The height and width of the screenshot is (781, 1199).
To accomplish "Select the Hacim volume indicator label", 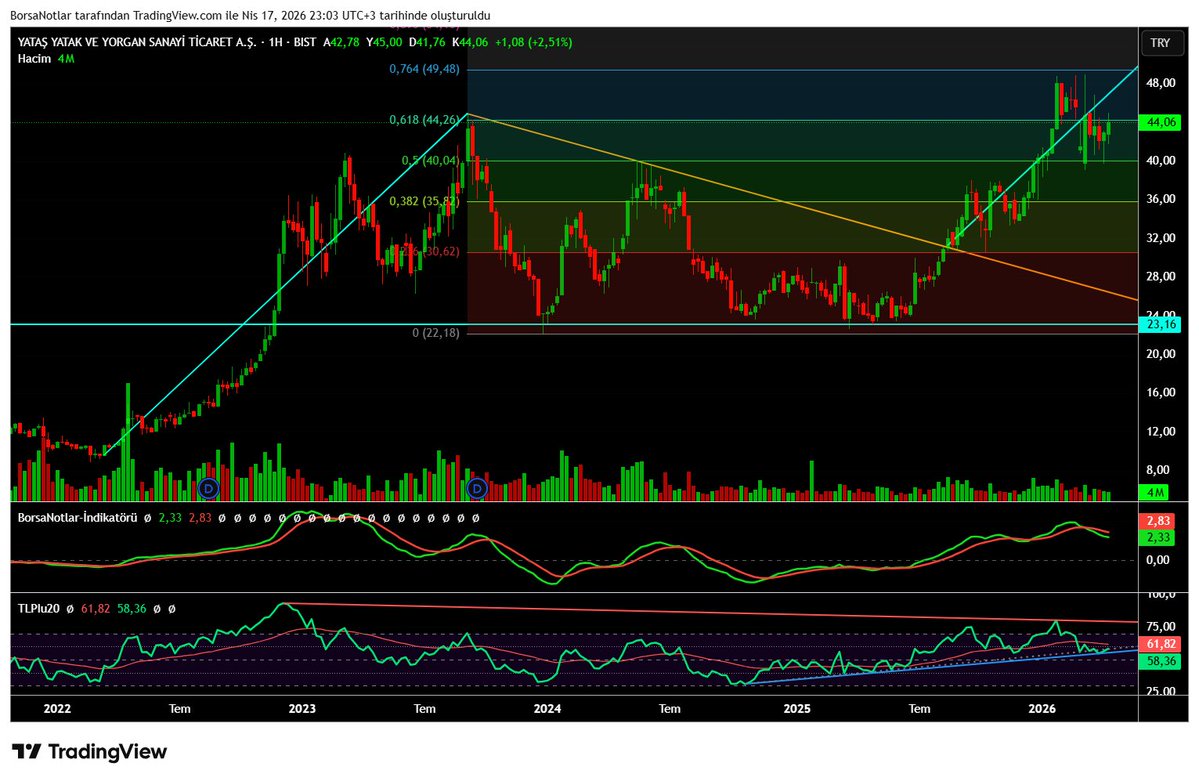I will click(34, 59).
